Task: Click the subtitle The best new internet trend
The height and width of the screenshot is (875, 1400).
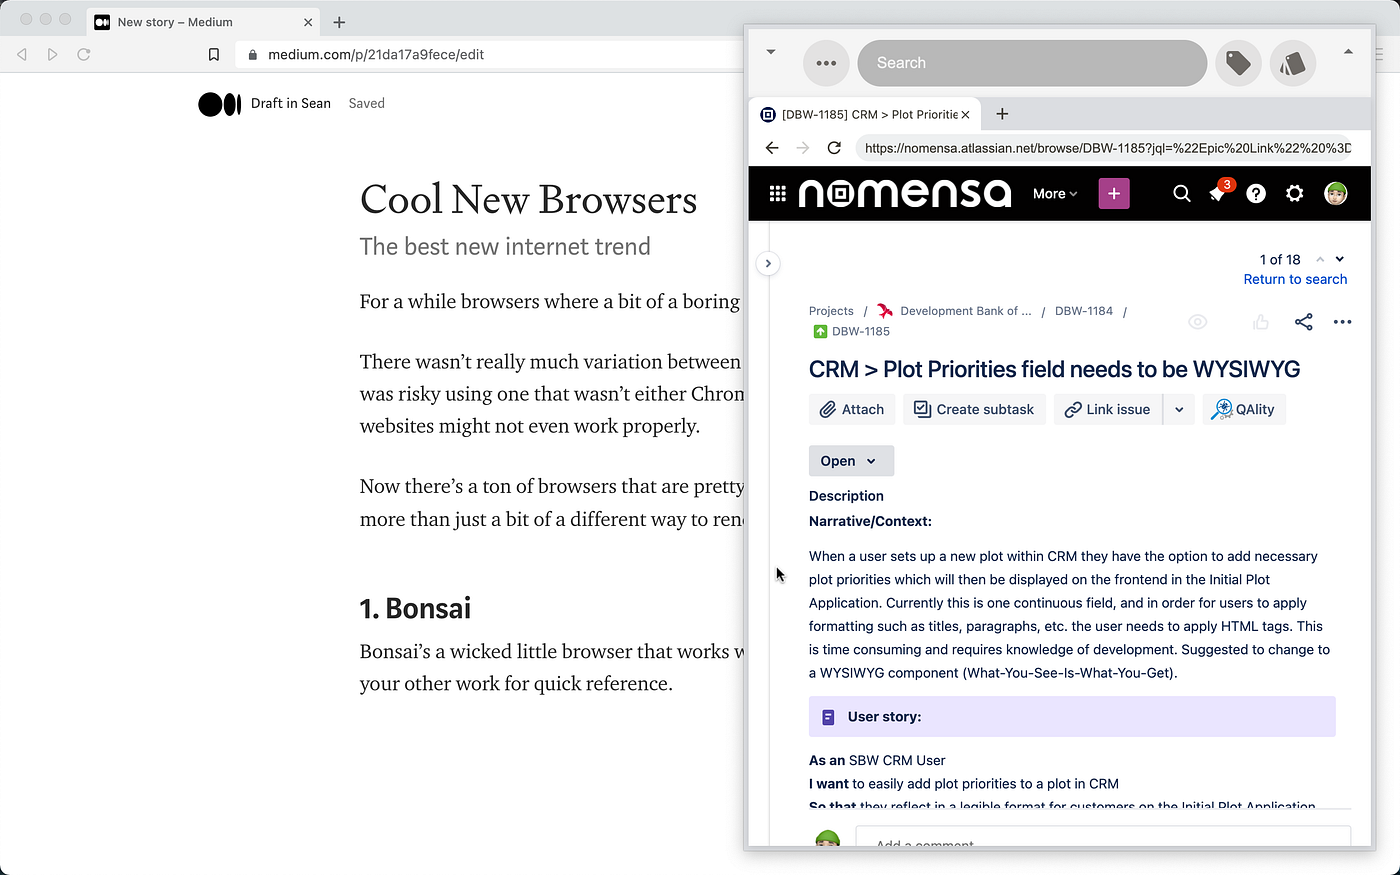Action: (x=505, y=247)
